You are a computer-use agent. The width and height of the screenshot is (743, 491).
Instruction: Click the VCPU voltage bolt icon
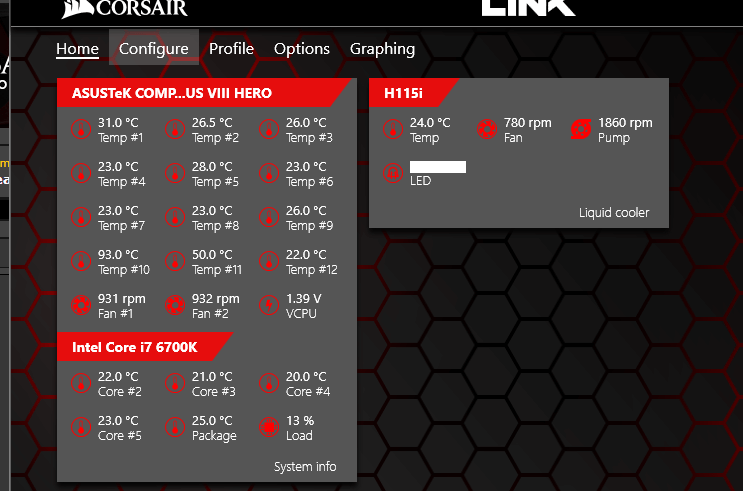click(x=269, y=305)
